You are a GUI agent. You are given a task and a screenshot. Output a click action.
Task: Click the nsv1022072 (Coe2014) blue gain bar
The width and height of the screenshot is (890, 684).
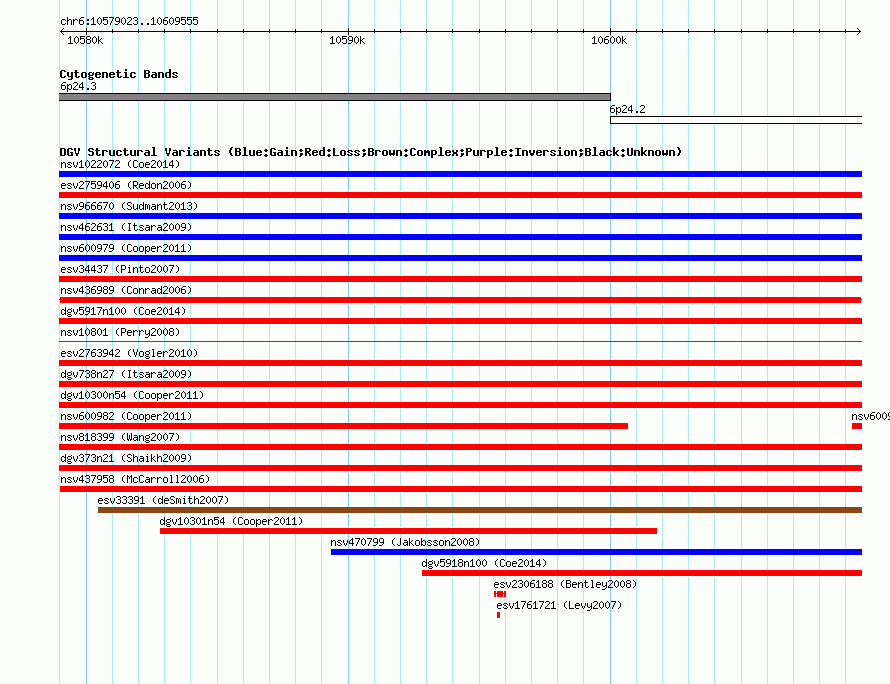tap(460, 174)
